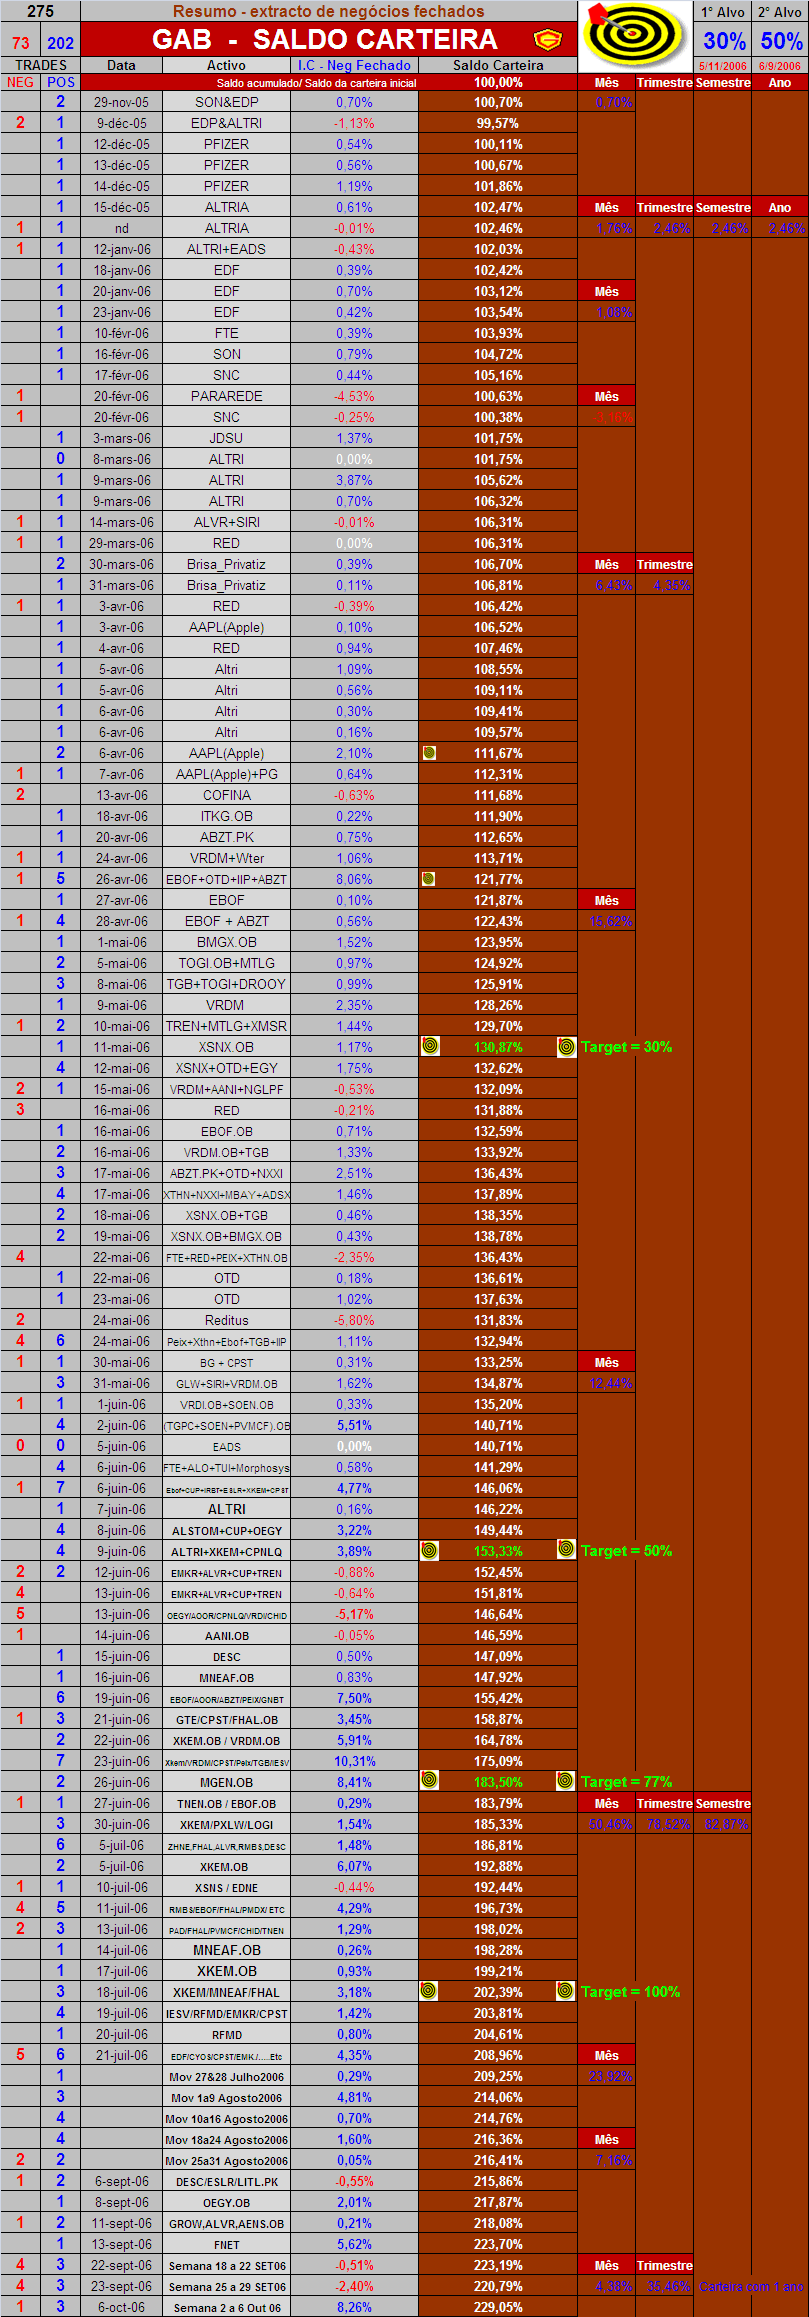Click the 'Target = 100%' label
The height and width of the screenshot is (2317, 809).
click(x=630, y=1992)
